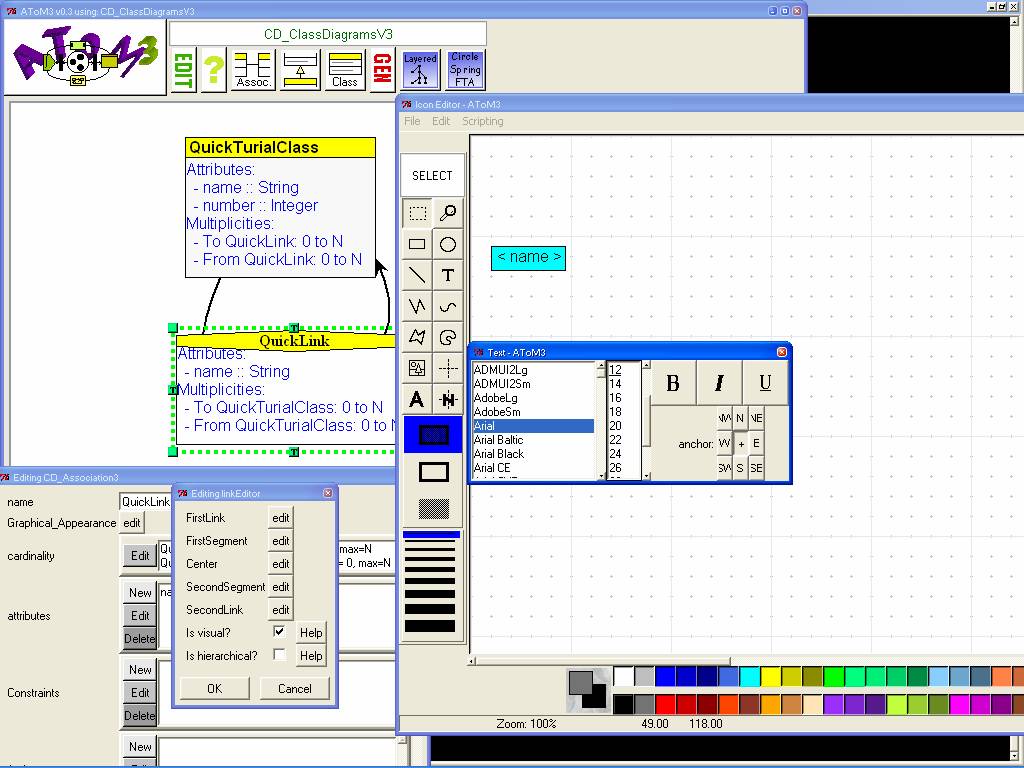Set anchor to E
1024x768 pixels.
(756, 443)
